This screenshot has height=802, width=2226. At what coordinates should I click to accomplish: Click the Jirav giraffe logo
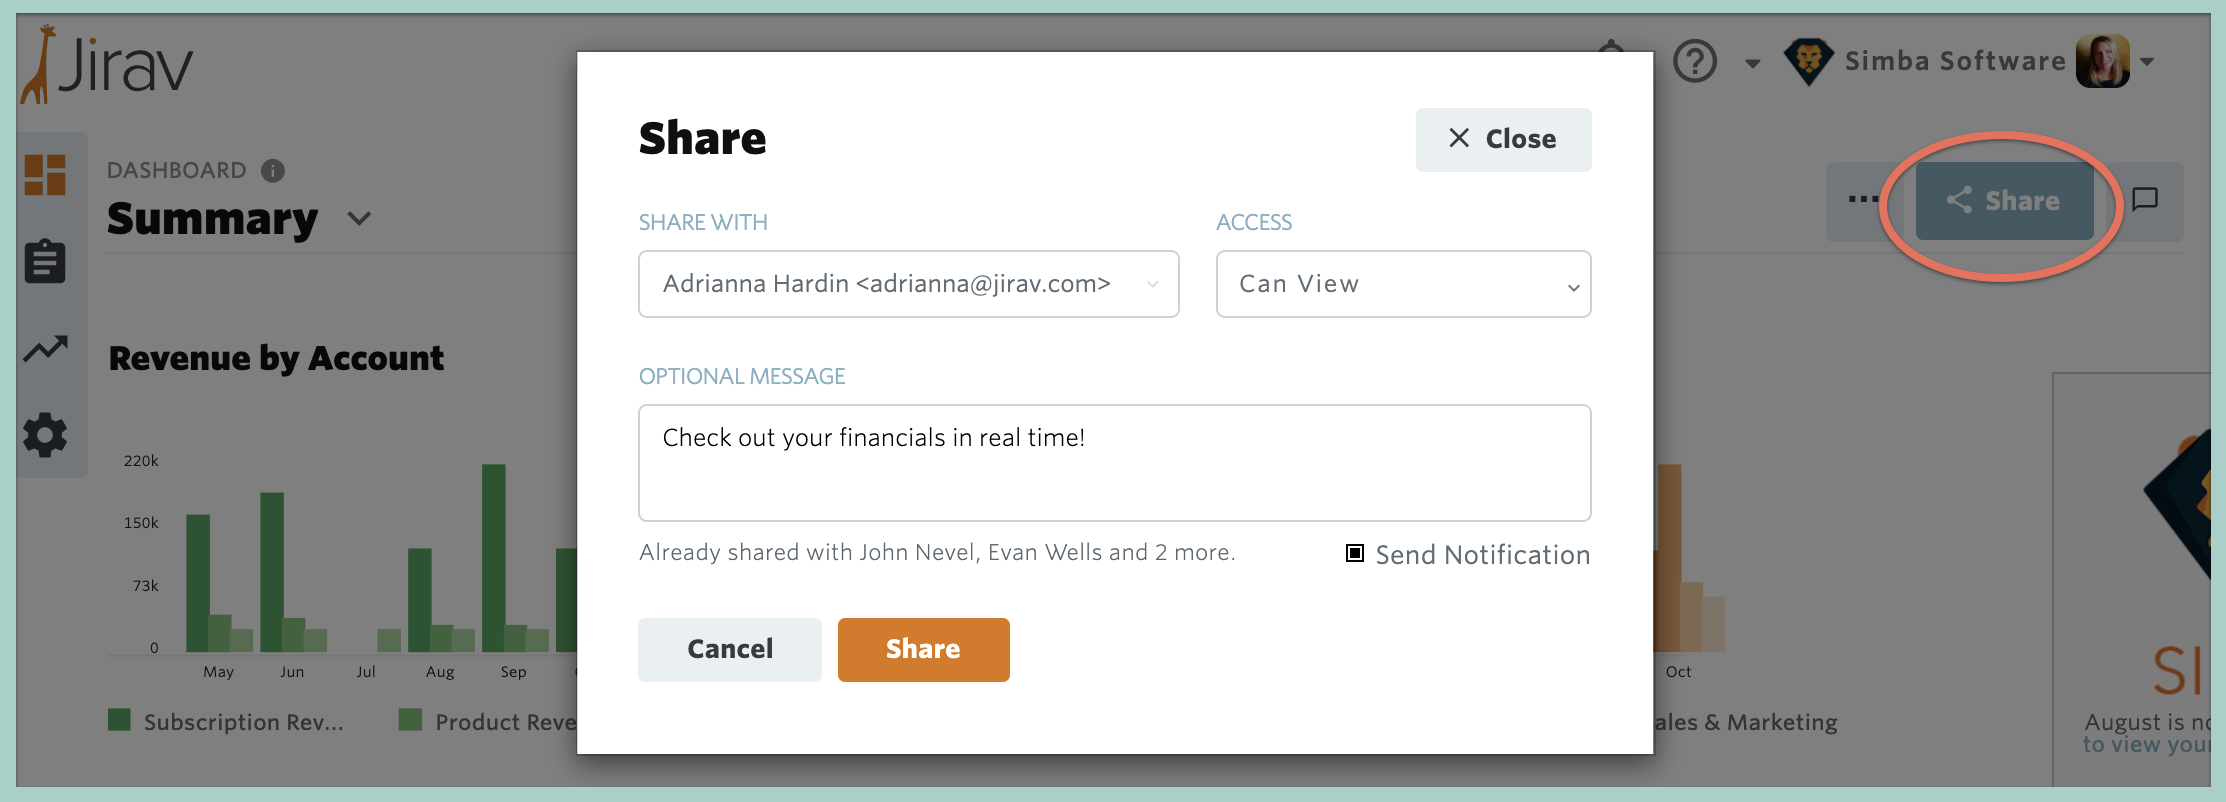106,64
